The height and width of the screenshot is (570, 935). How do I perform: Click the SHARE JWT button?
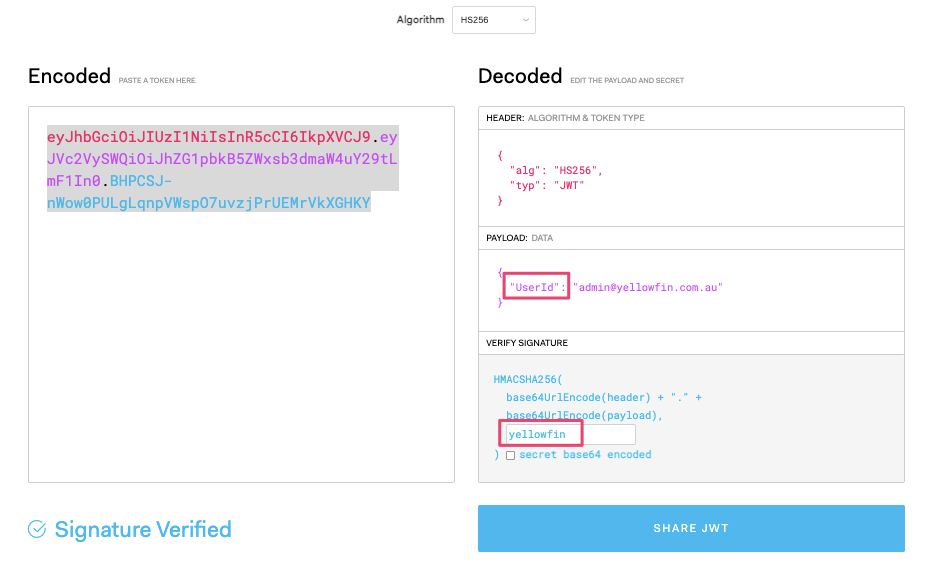tap(691, 528)
